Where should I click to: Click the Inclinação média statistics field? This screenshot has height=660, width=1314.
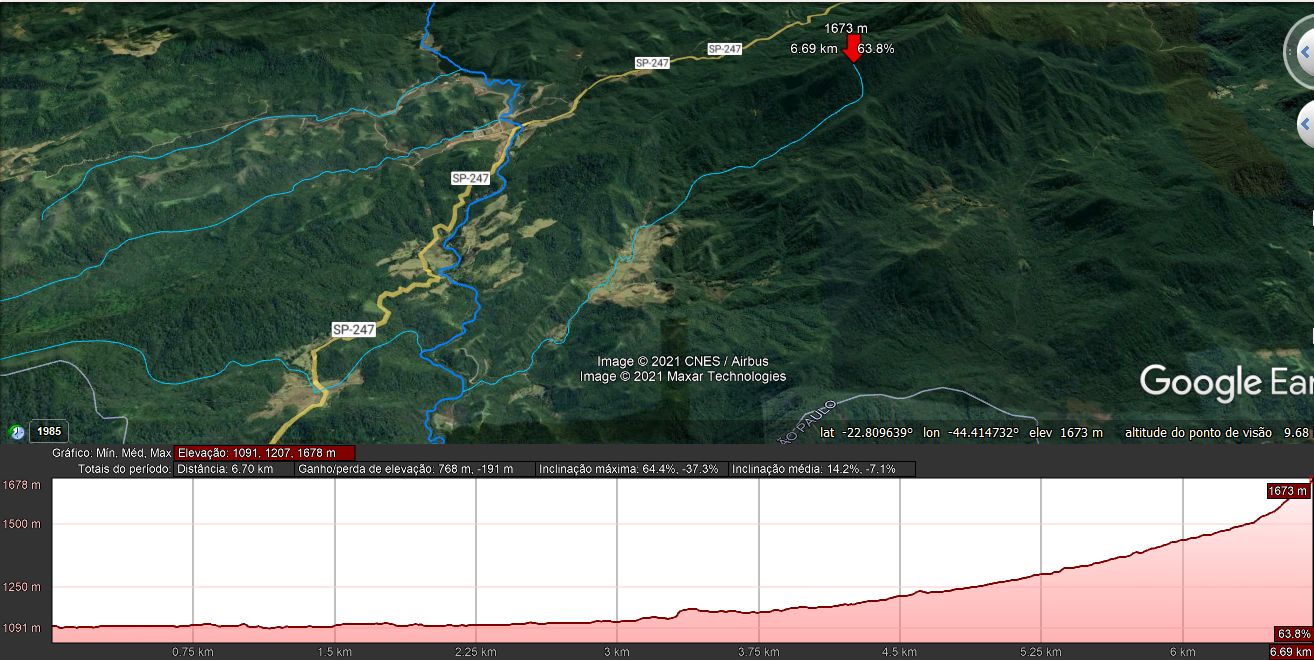(x=822, y=469)
